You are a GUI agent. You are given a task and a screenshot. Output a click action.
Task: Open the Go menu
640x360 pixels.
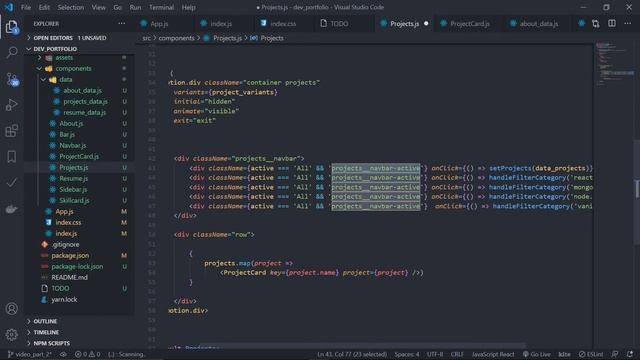[x=118, y=7]
